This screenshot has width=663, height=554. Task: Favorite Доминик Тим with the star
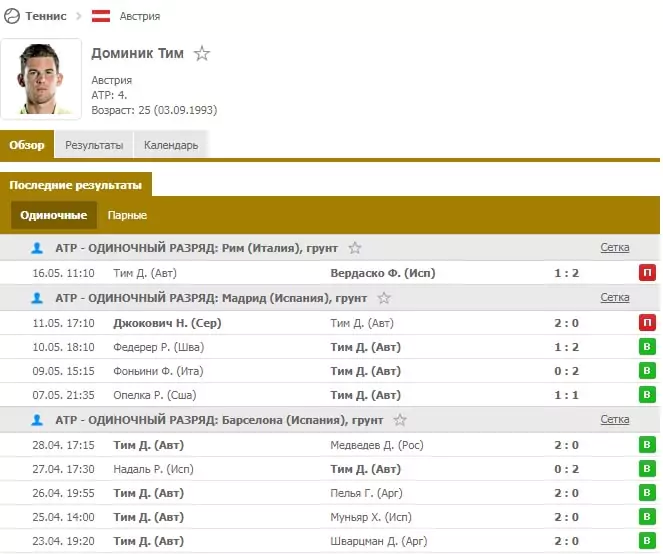click(202, 54)
